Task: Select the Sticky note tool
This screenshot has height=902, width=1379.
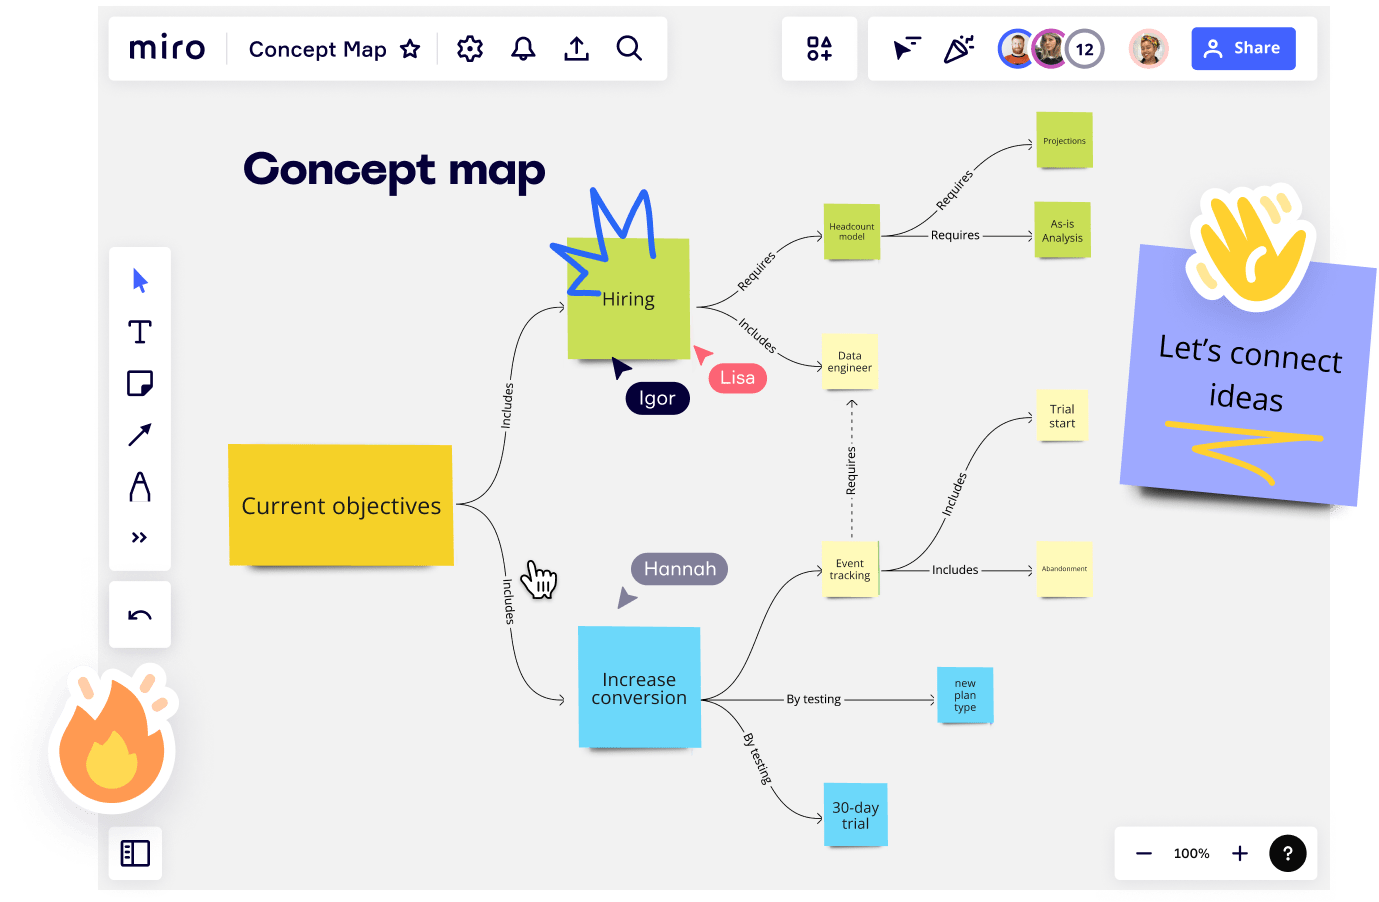Action: (x=140, y=383)
